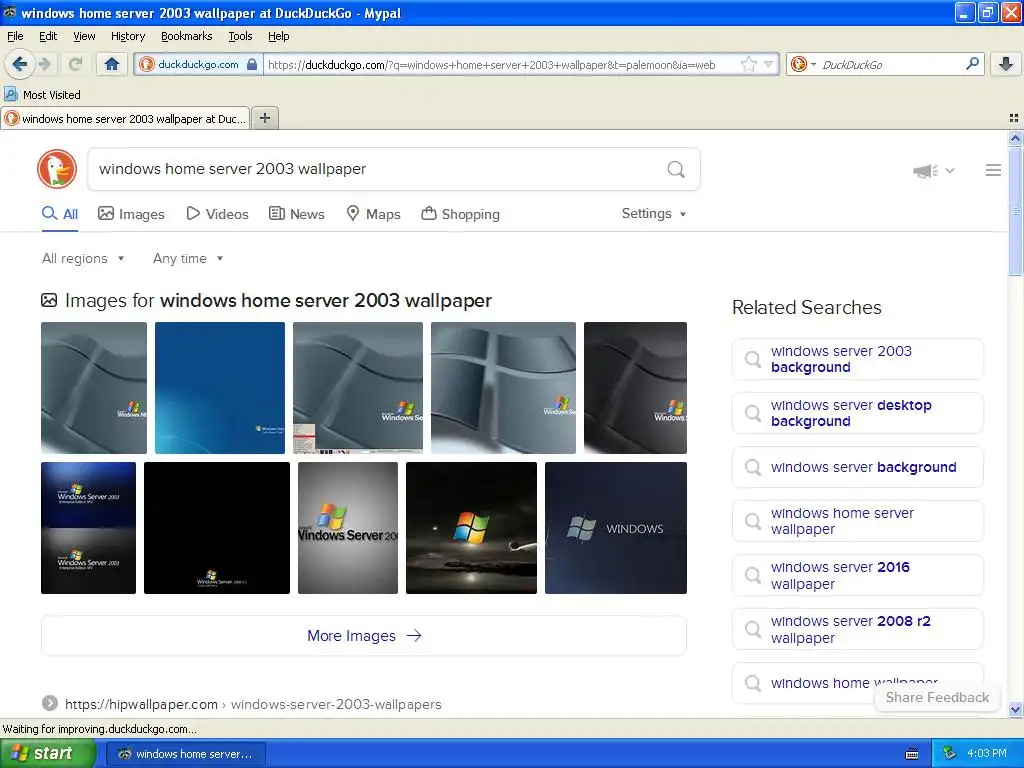This screenshot has height=768, width=1024.
Task: Select the All results tab
Action: coord(59,214)
